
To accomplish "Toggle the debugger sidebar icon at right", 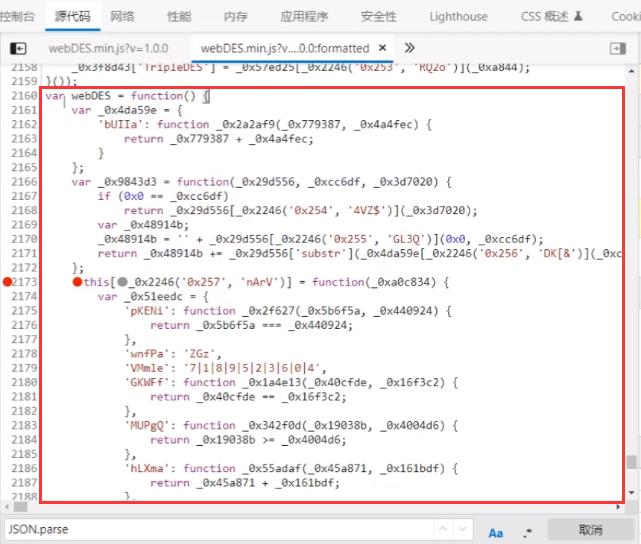I will (618, 48).
